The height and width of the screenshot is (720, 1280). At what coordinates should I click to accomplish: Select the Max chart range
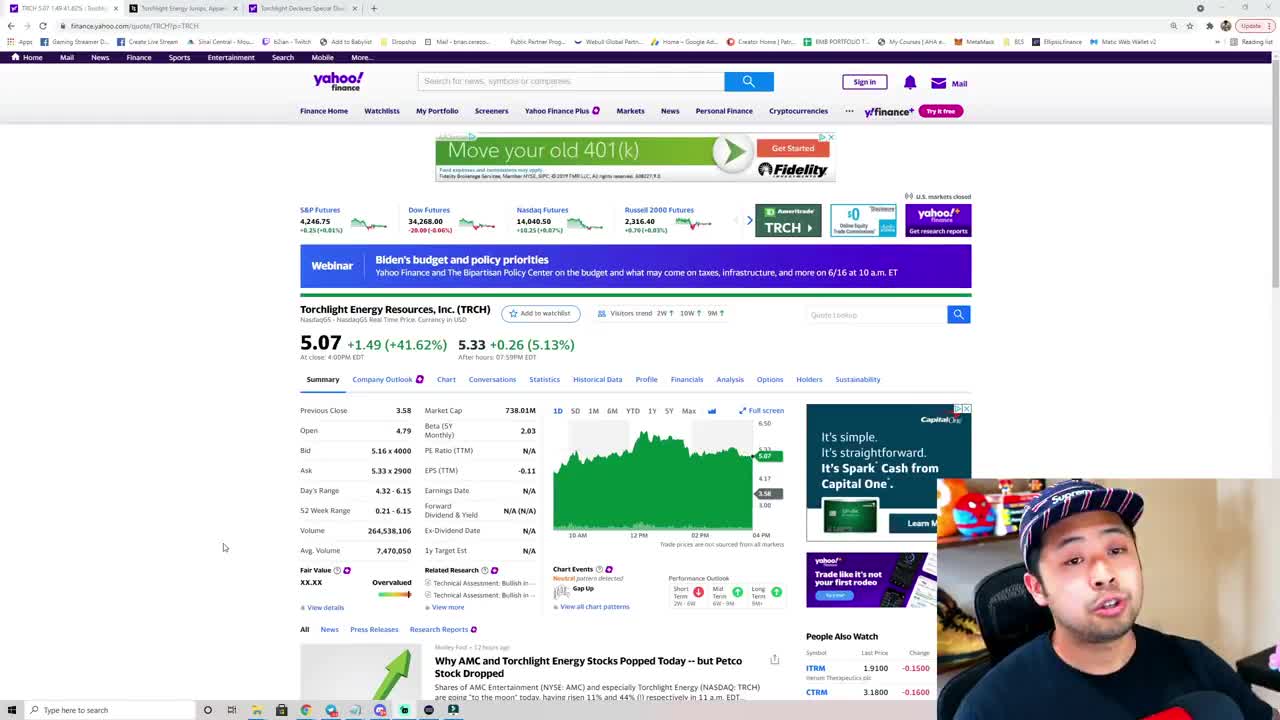pyautogui.click(x=689, y=411)
